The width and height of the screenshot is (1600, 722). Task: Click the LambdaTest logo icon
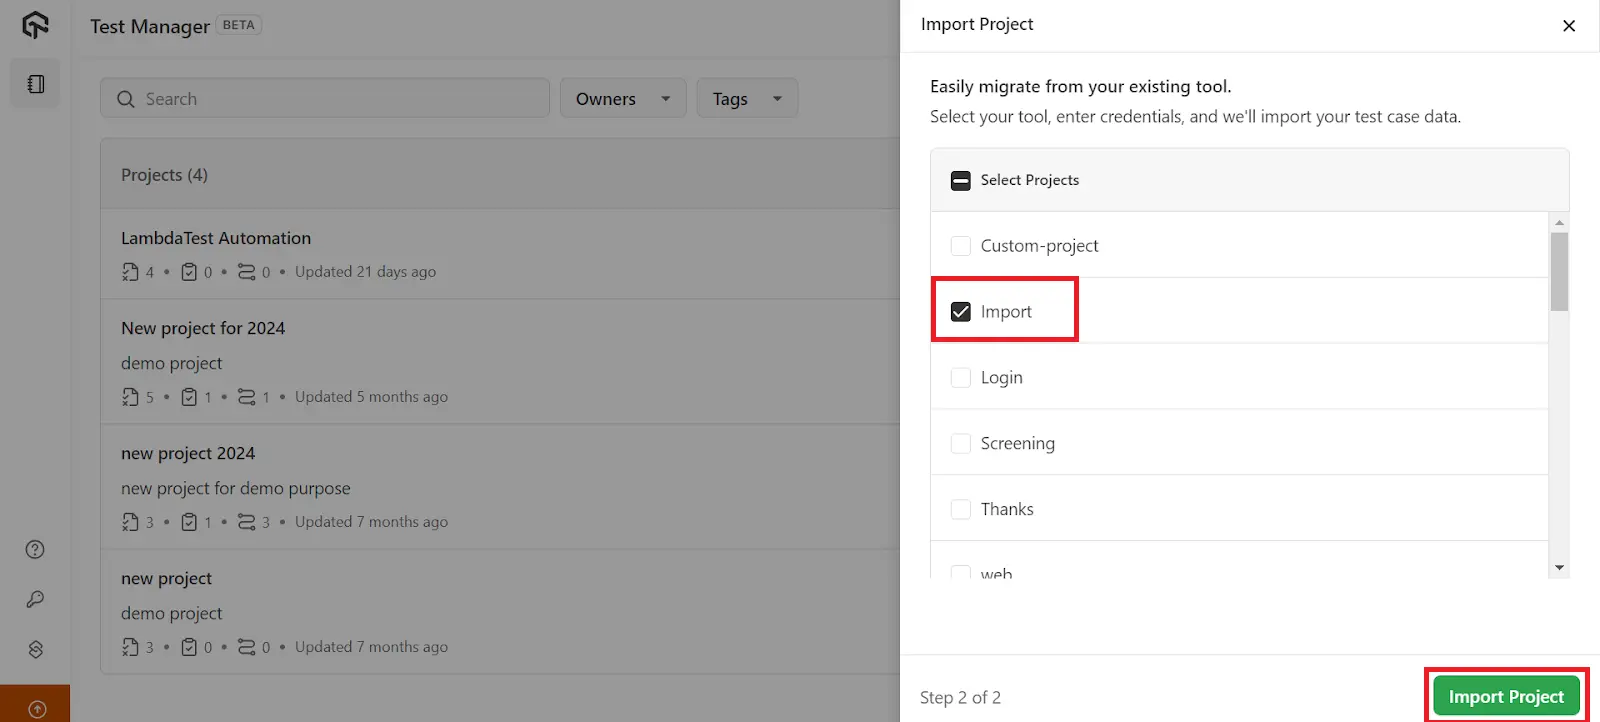click(35, 25)
